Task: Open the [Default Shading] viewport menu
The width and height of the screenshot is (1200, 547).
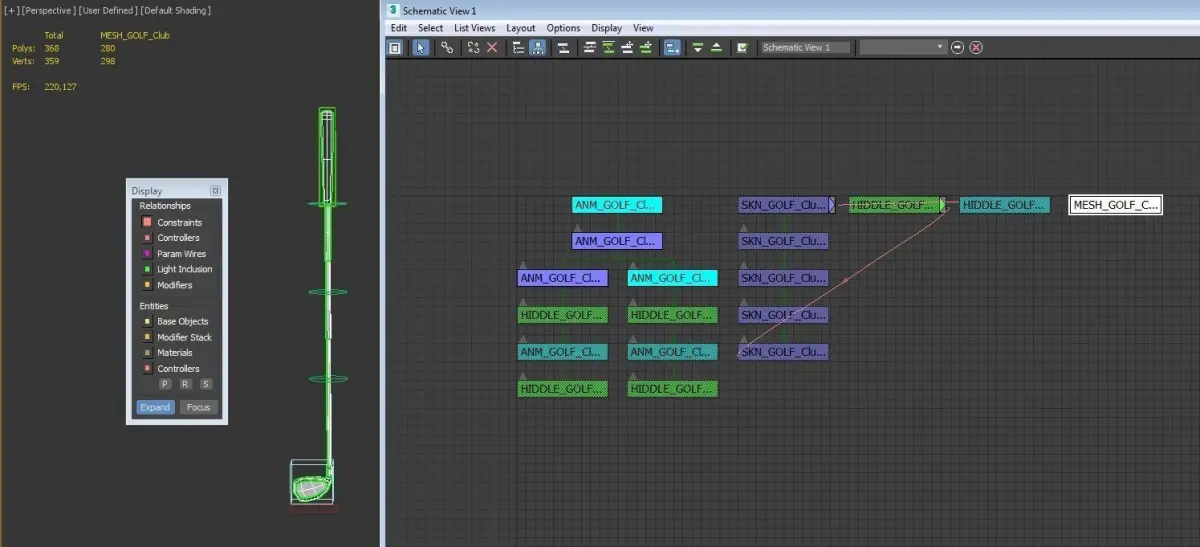Action: (174, 10)
